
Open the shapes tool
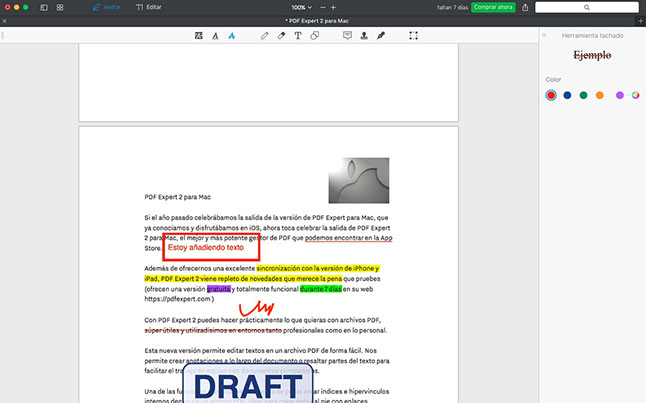pyautogui.click(x=314, y=35)
